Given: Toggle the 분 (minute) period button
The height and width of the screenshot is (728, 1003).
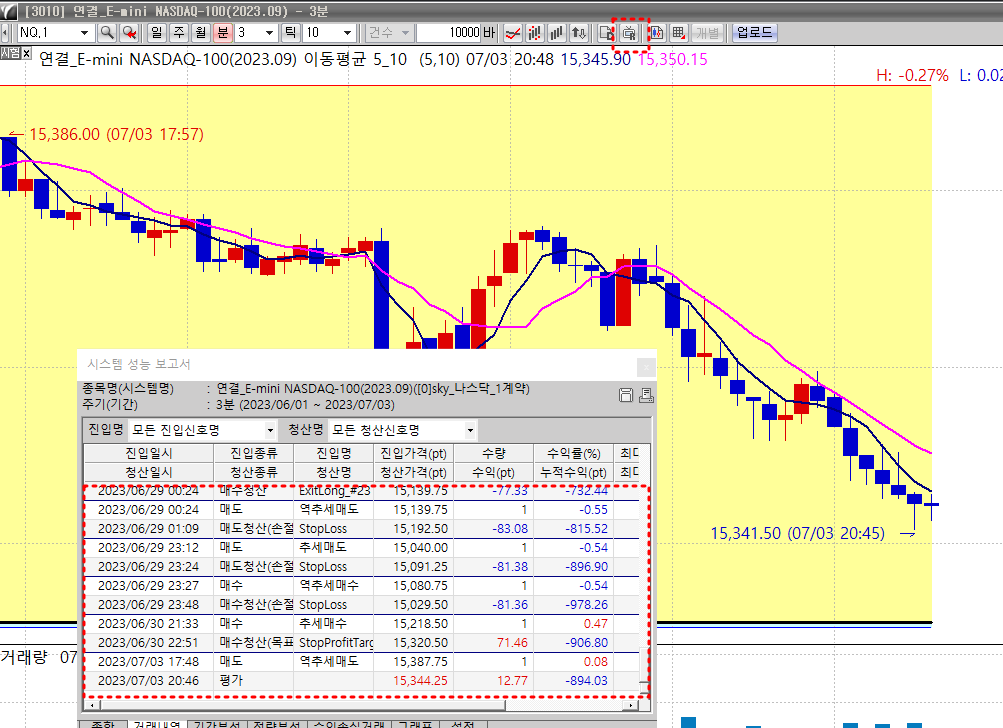Looking at the screenshot, I should click(222, 32).
